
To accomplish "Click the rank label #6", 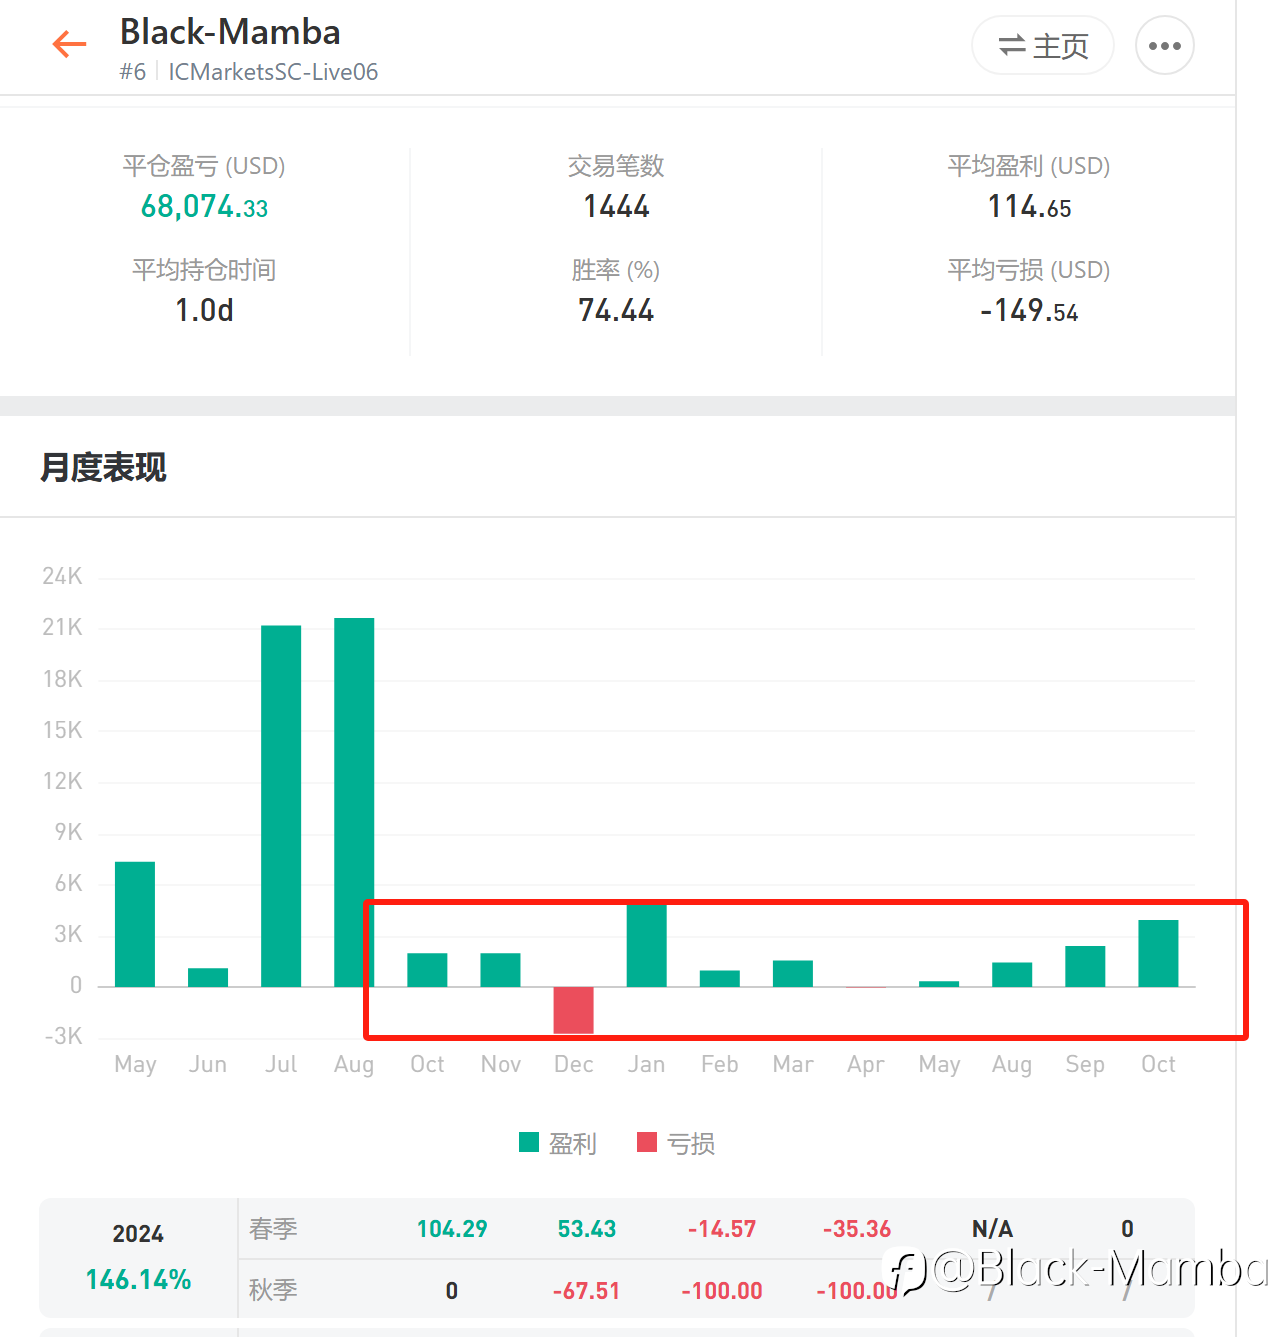I will pos(133,72).
